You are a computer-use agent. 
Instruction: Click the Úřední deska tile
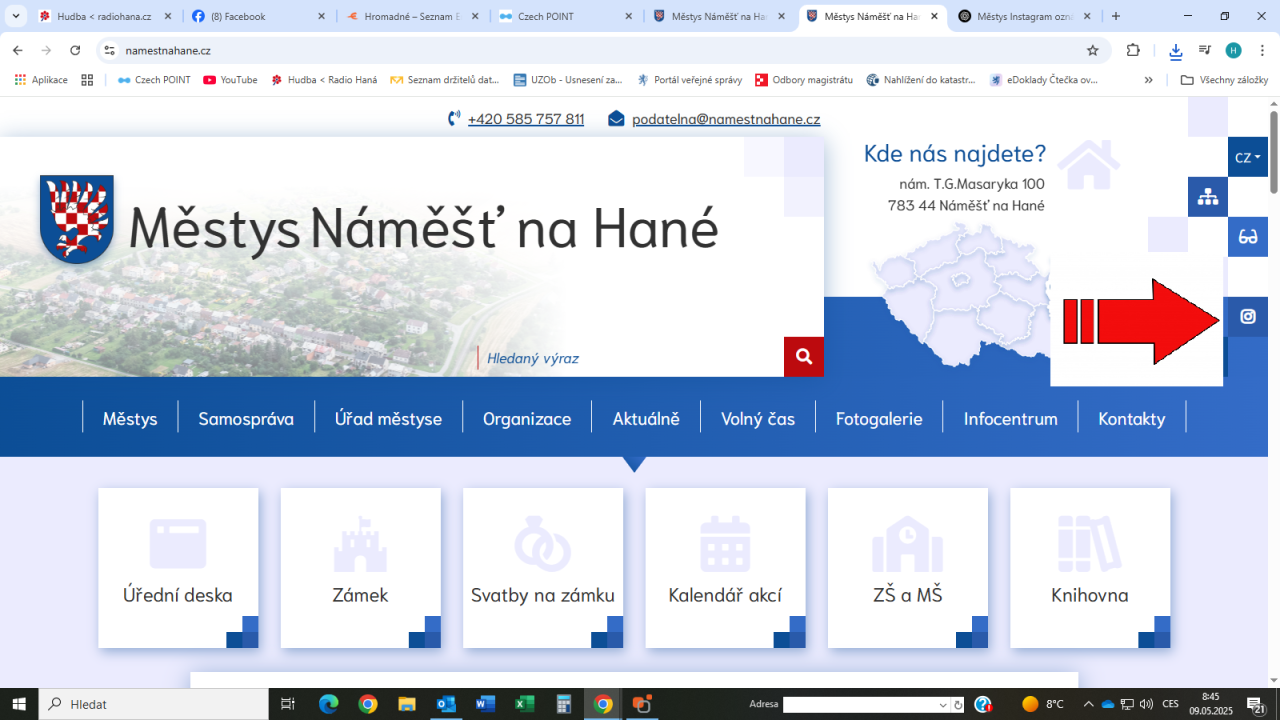pos(178,567)
